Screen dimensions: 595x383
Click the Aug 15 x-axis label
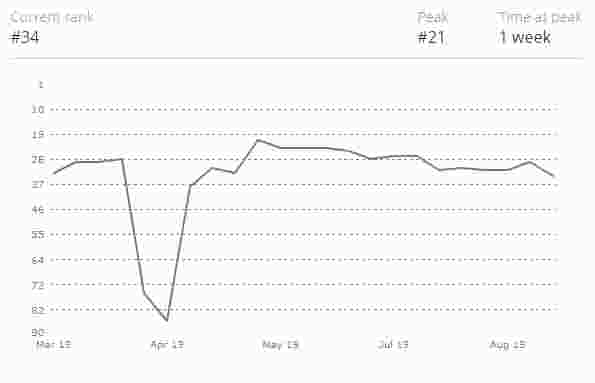pyautogui.click(x=507, y=344)
